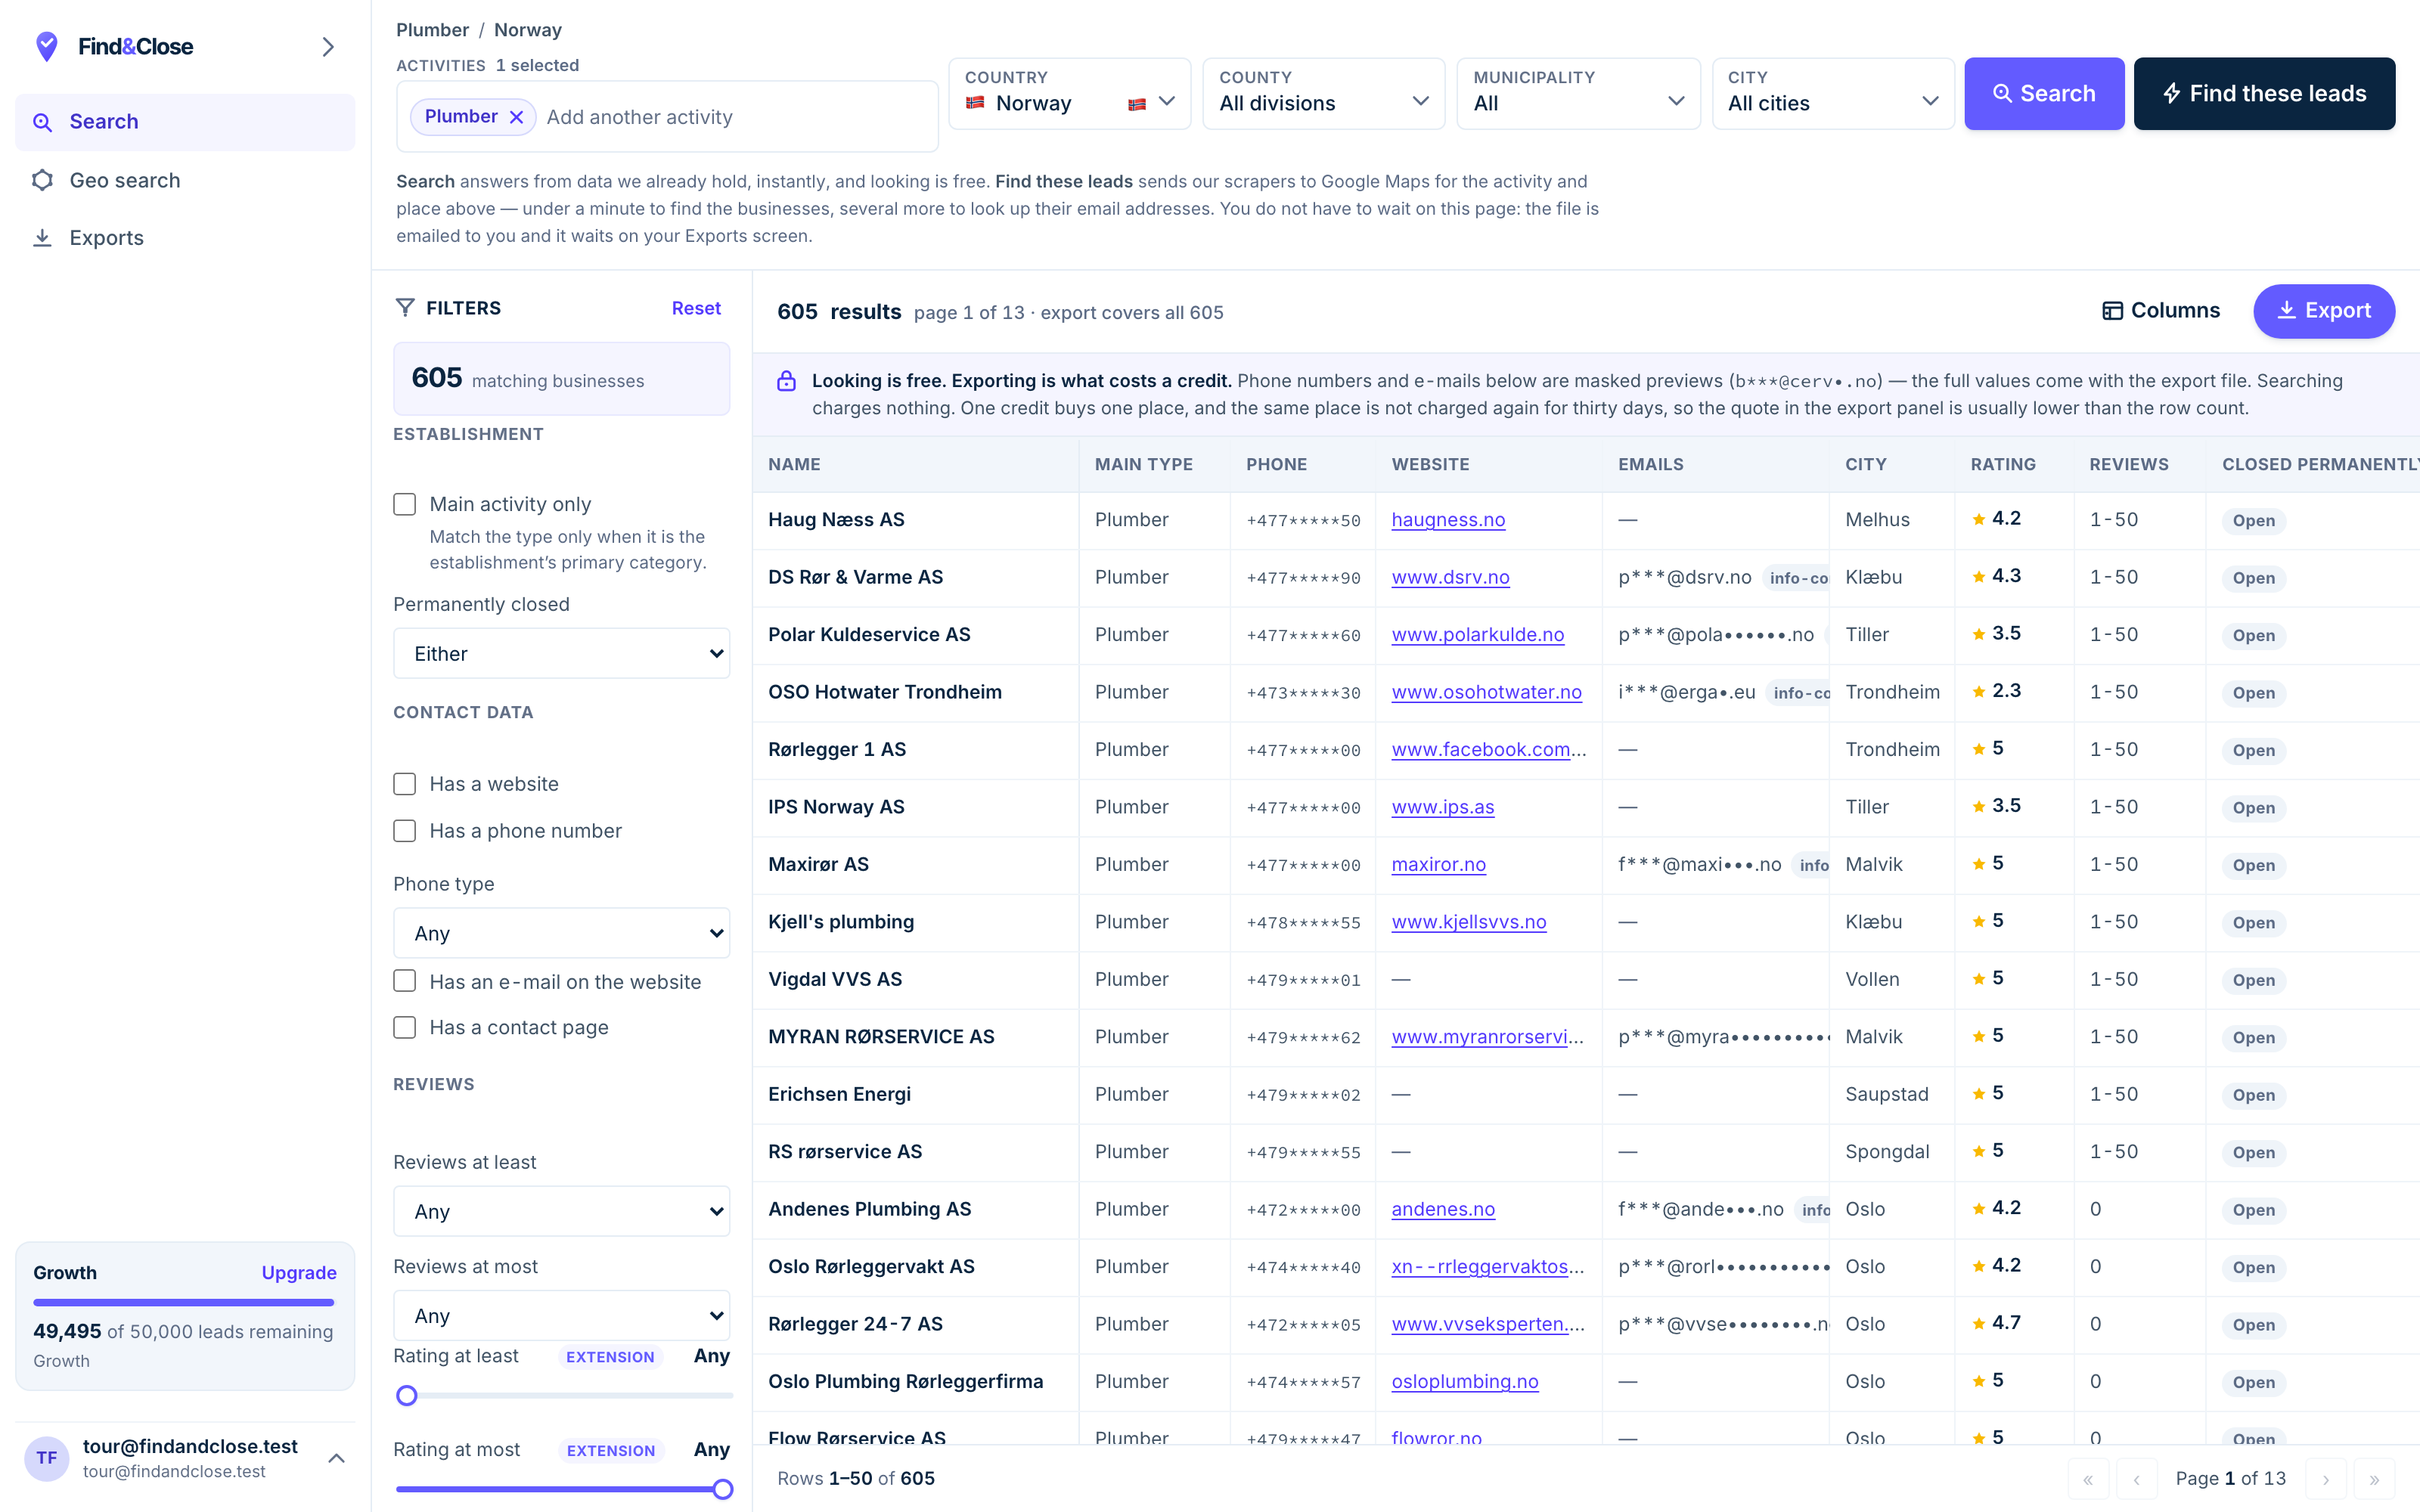This screenshot has height=1512, width=2420.
Task: Go to the previous results page
Action: point(2136,1479)
